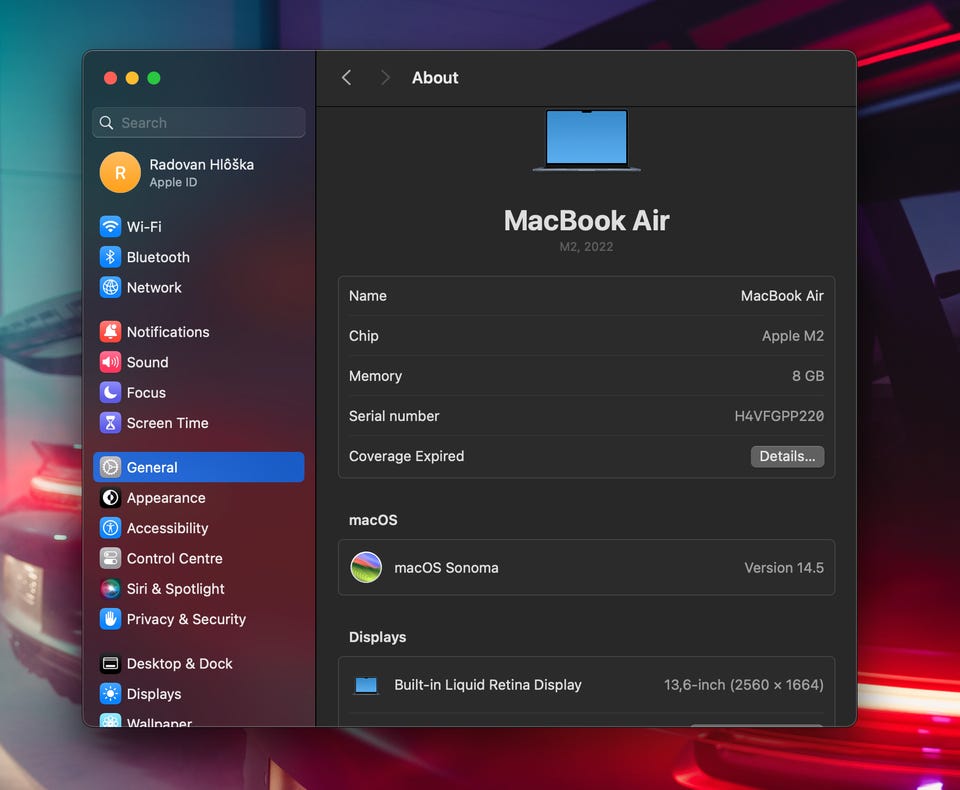This screenshot has height=790, width=960.
Task: Open Radovan Hlôška Apple ID account
Action: pyautogui.click(x=199, y=173)
